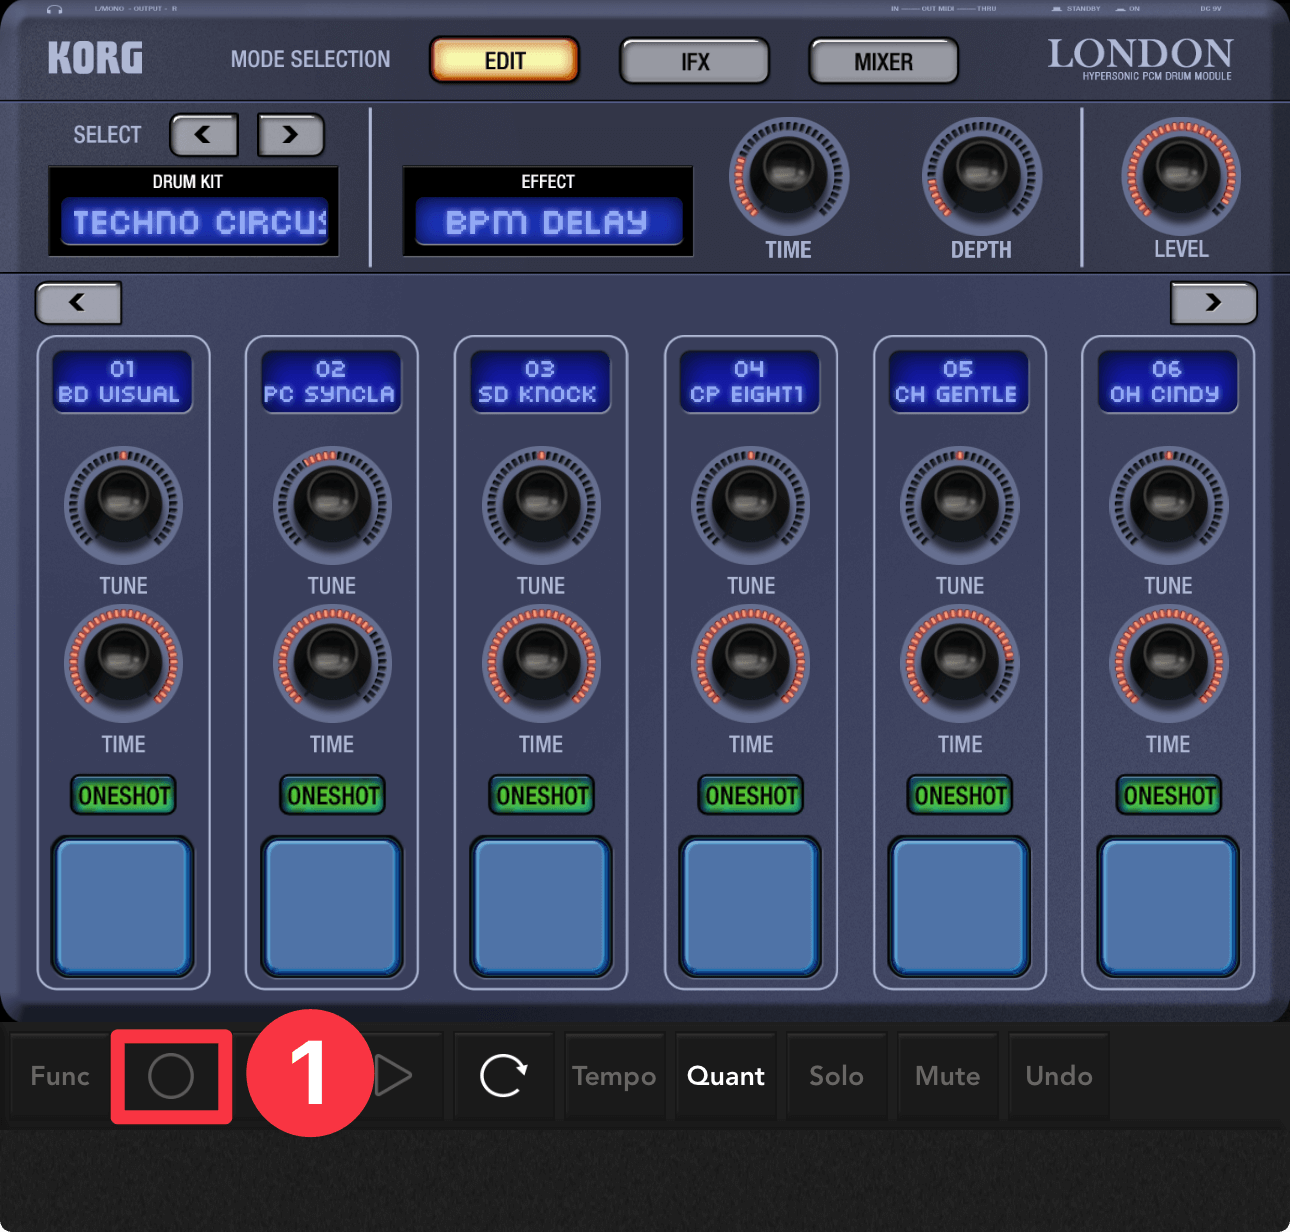Click the BPM DELAY effect display
1290x1232 pixels.
[x=548, y=221]
